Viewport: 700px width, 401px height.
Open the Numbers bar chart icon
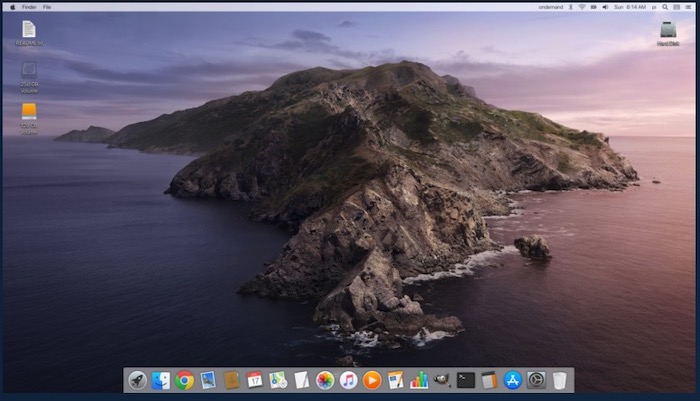point(419,380)
